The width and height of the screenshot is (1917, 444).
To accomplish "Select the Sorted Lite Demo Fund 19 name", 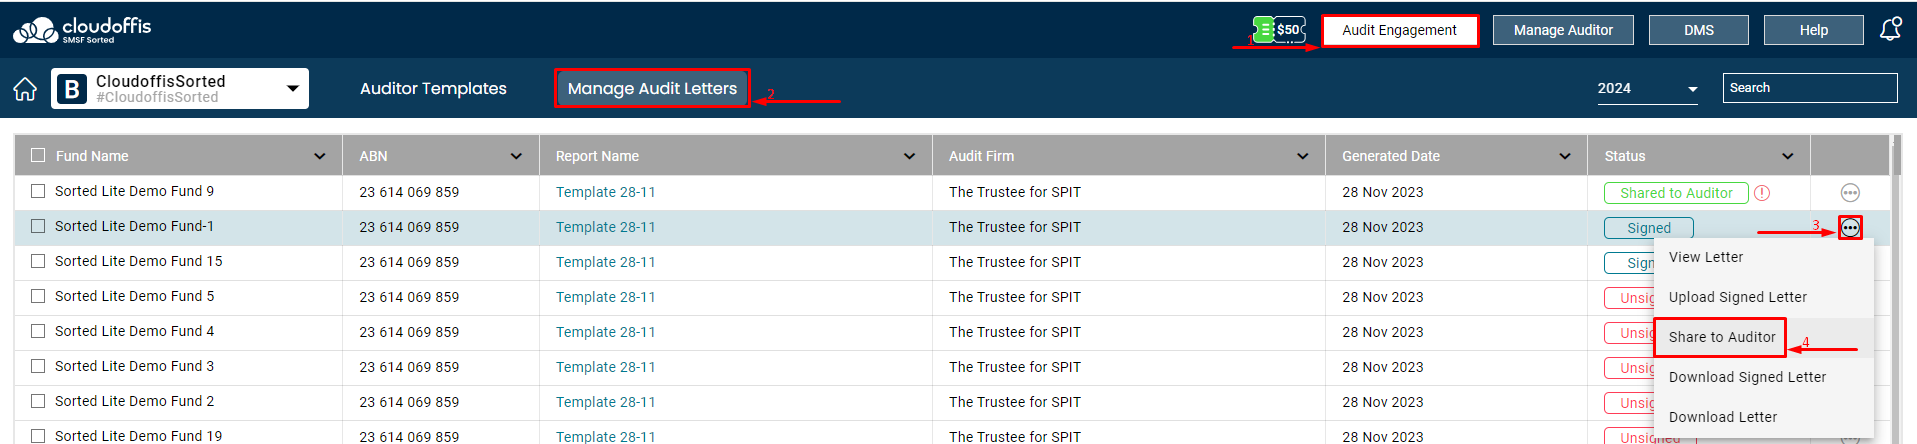I will click(x=139, y=436).
